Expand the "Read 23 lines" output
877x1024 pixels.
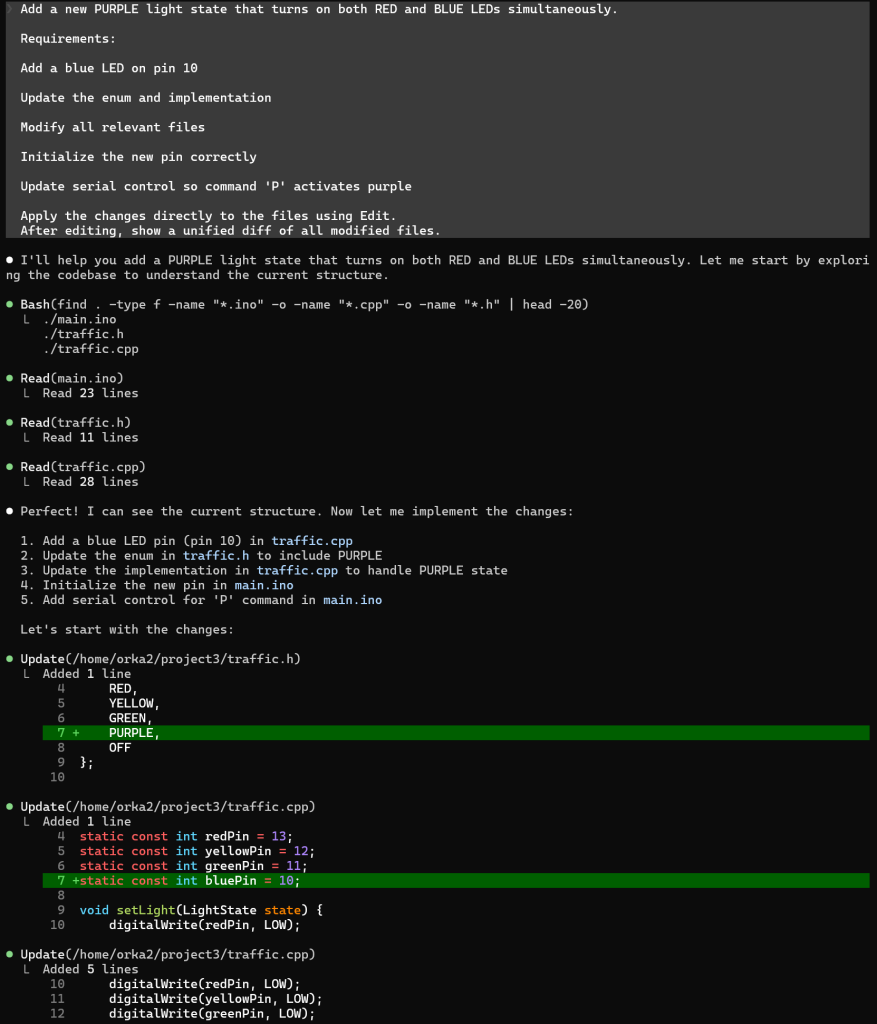[x=90, y=393]
